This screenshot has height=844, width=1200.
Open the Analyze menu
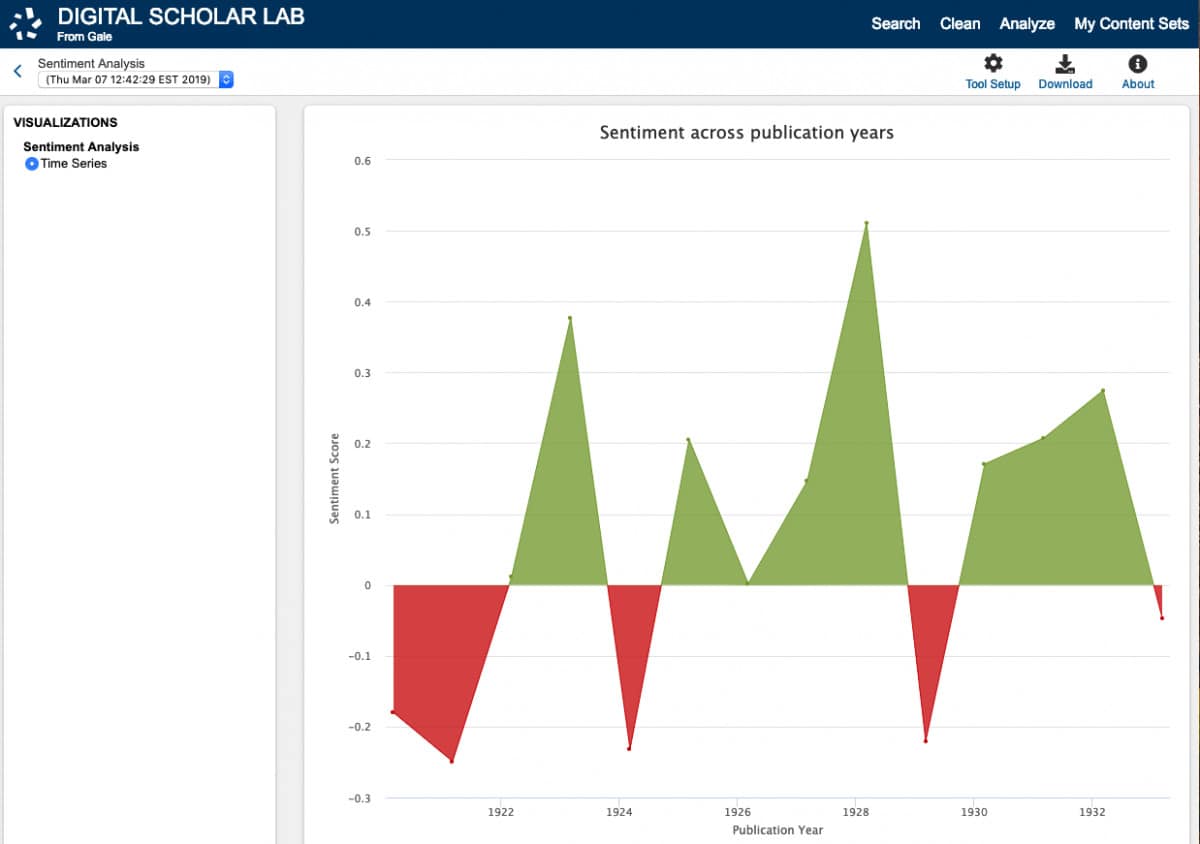pyautogui.click(x=1027, y=23)
